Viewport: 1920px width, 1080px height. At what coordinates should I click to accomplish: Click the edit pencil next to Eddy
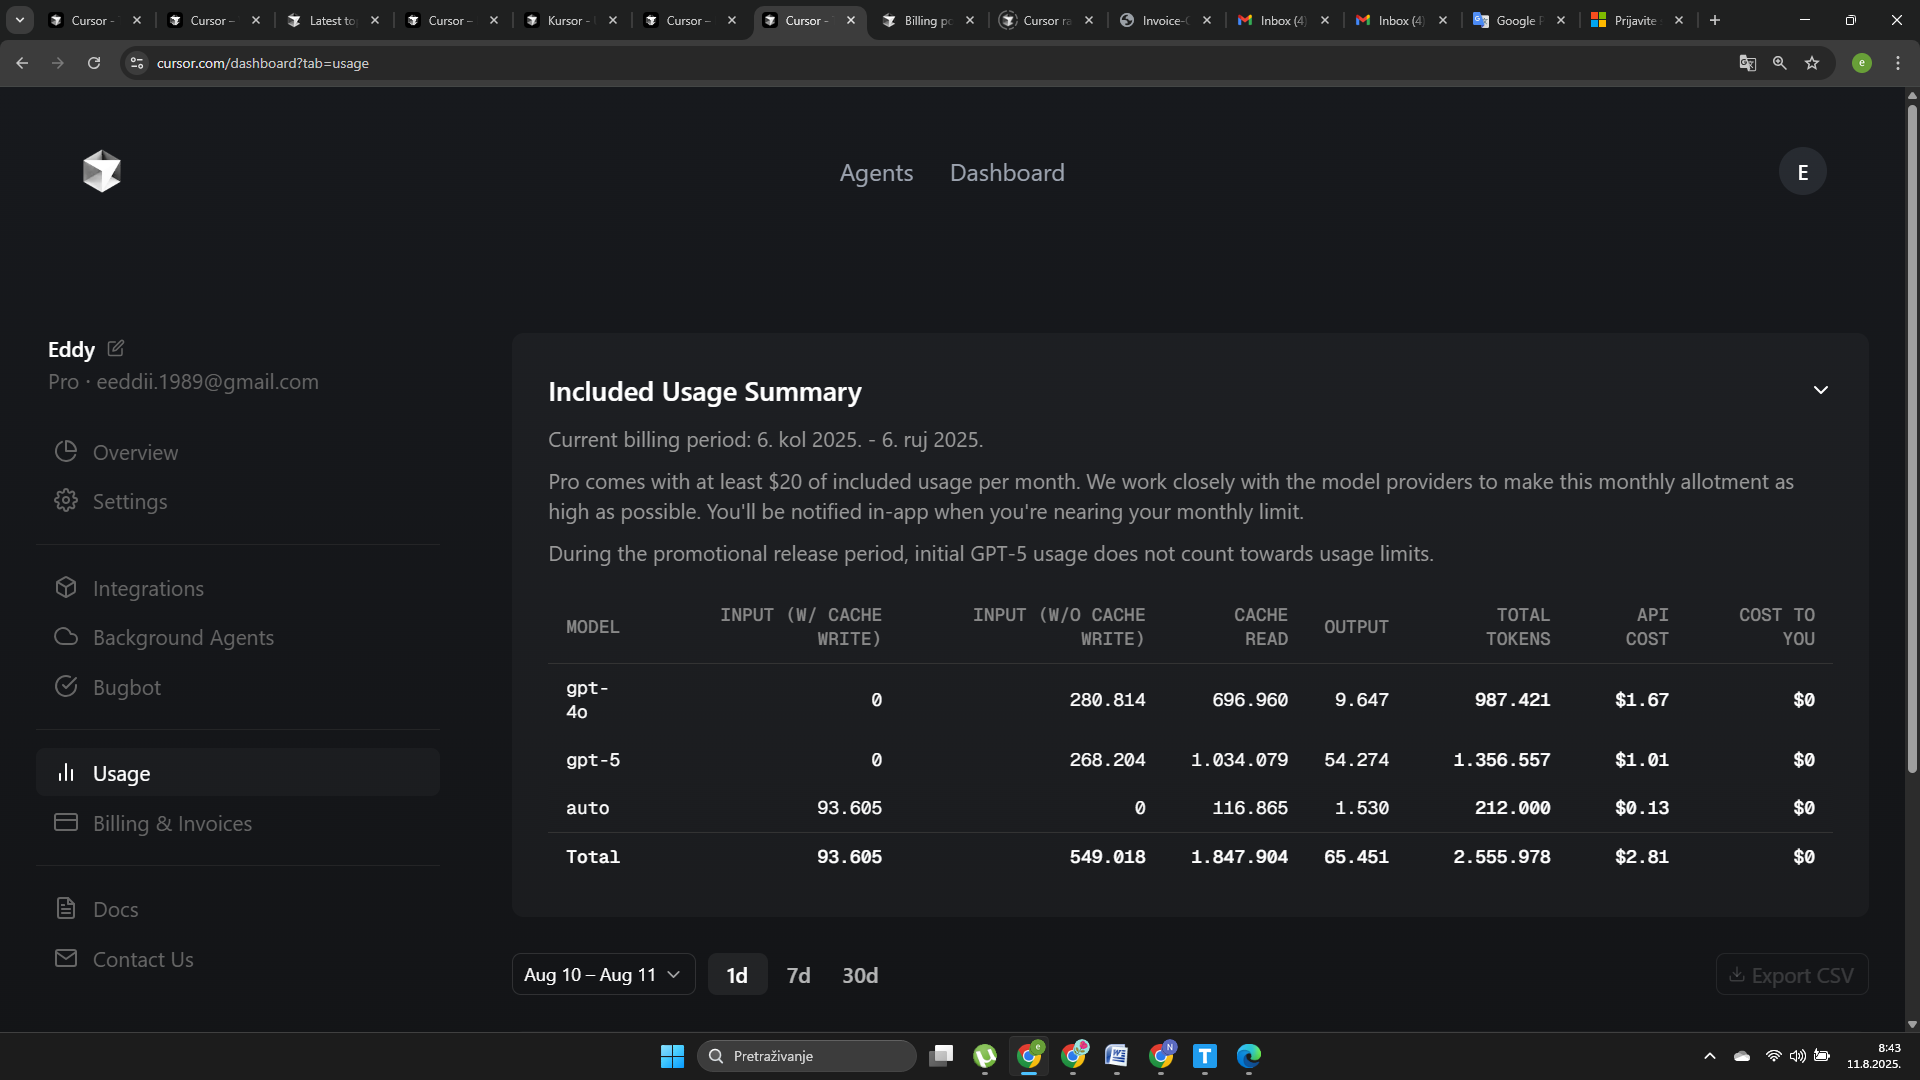pyautogui.click(x=116, y=348)
